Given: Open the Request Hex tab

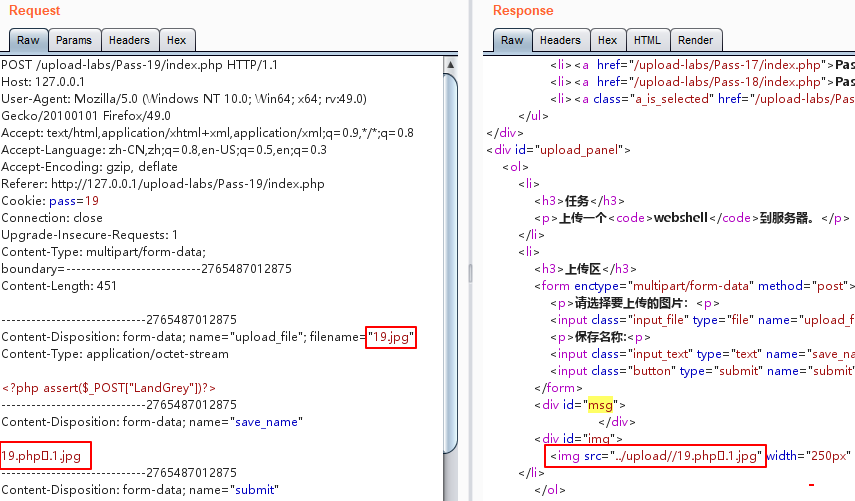Looking at the screenshot, I should (177, 40).
